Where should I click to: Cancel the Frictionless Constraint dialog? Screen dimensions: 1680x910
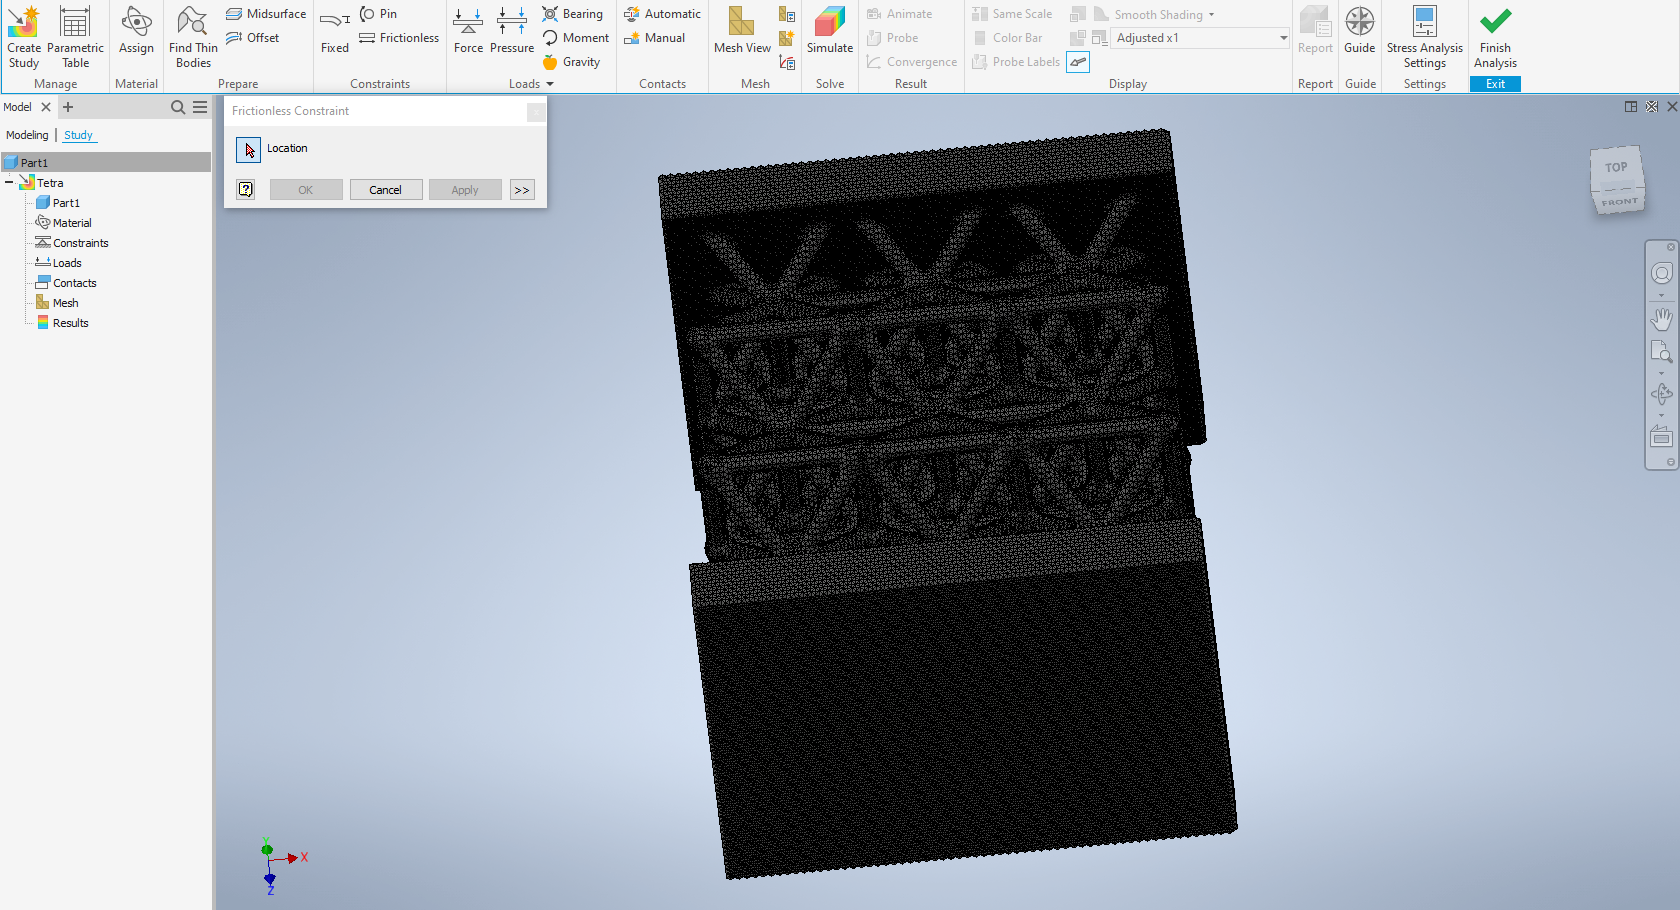pyautogui.click(x=385, y=189)
